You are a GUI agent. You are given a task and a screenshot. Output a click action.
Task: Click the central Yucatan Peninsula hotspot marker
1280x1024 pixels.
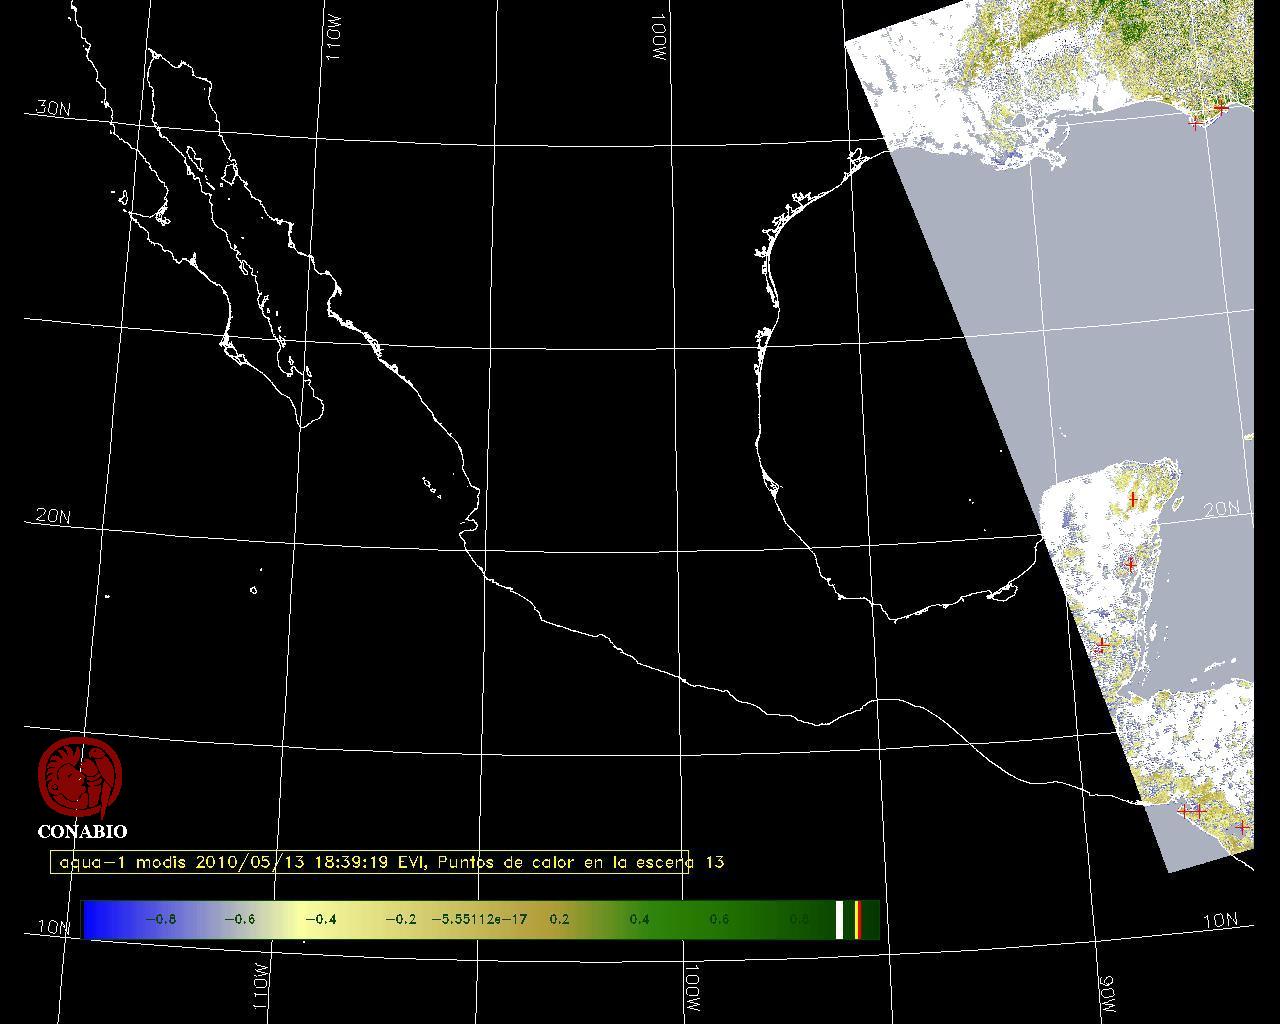pyautogui.click(x=1130, y=565)
